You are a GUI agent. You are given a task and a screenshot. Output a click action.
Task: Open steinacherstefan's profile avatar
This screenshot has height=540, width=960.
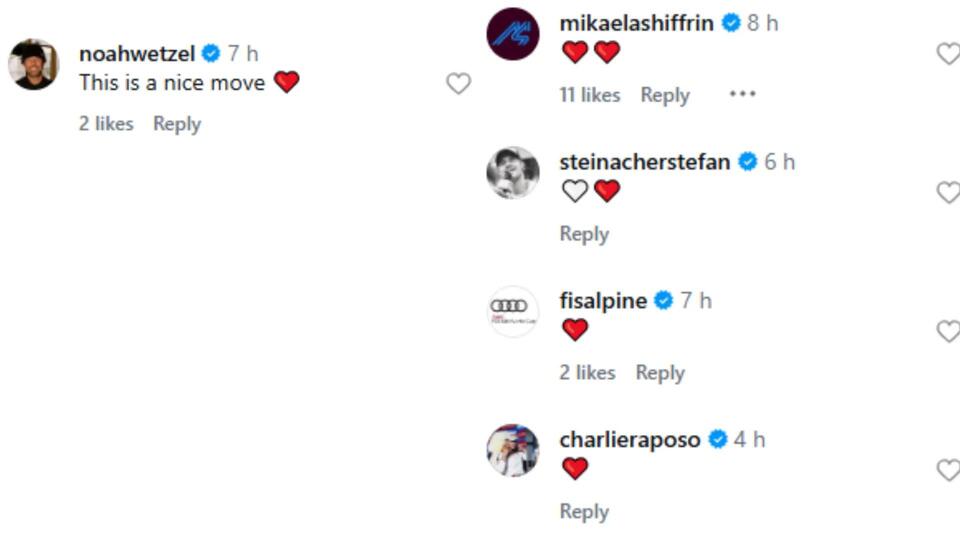coord(513,173)
